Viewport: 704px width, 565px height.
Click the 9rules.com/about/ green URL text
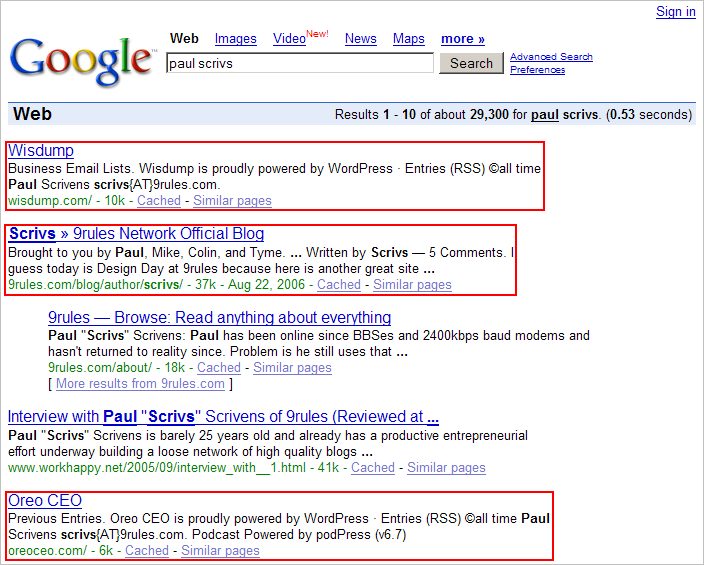(100, 367)
